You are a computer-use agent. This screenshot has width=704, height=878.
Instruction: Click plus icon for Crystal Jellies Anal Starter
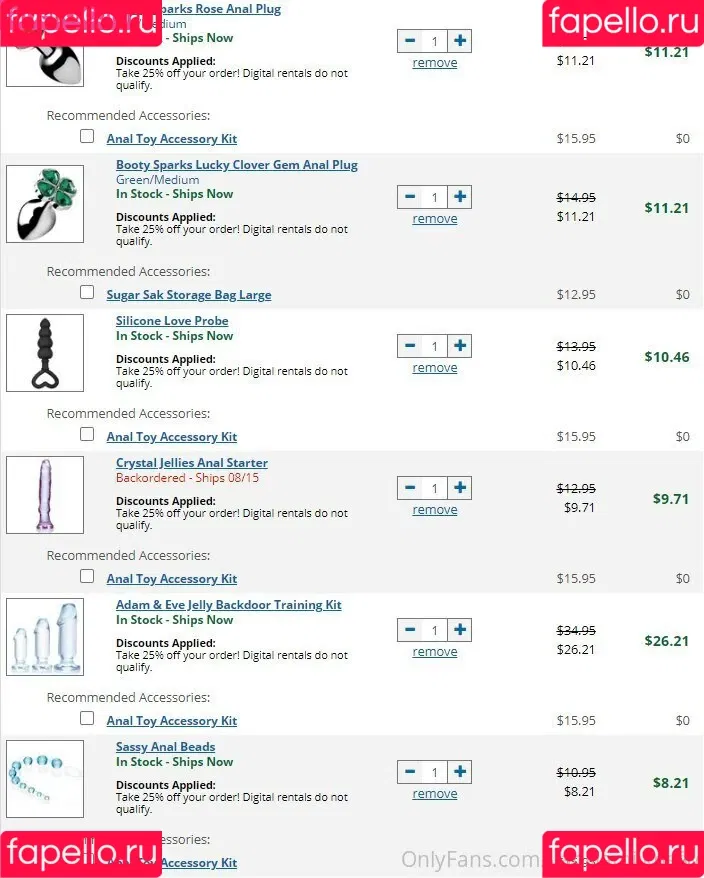point(460,488)
